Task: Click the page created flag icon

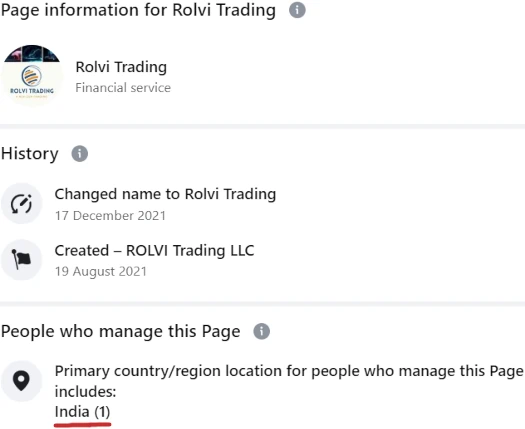Action: (x=21, y=260)
